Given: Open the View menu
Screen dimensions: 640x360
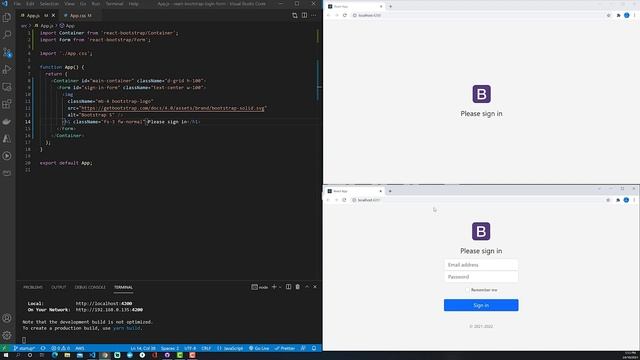Looking at the screenshot, I should (x=69, y=4).
